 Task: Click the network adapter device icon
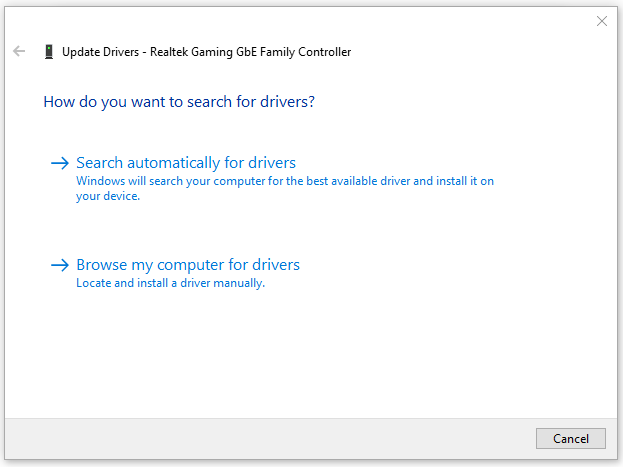point(49,52)
